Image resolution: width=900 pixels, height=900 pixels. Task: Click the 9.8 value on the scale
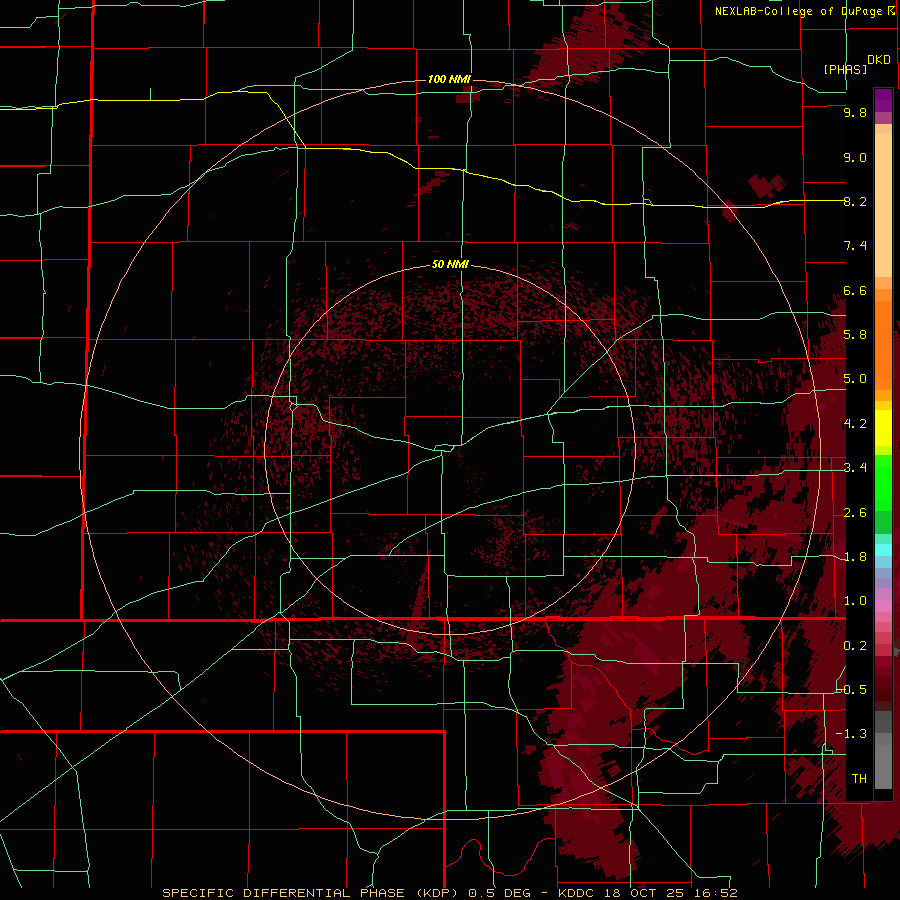[855, 112]
